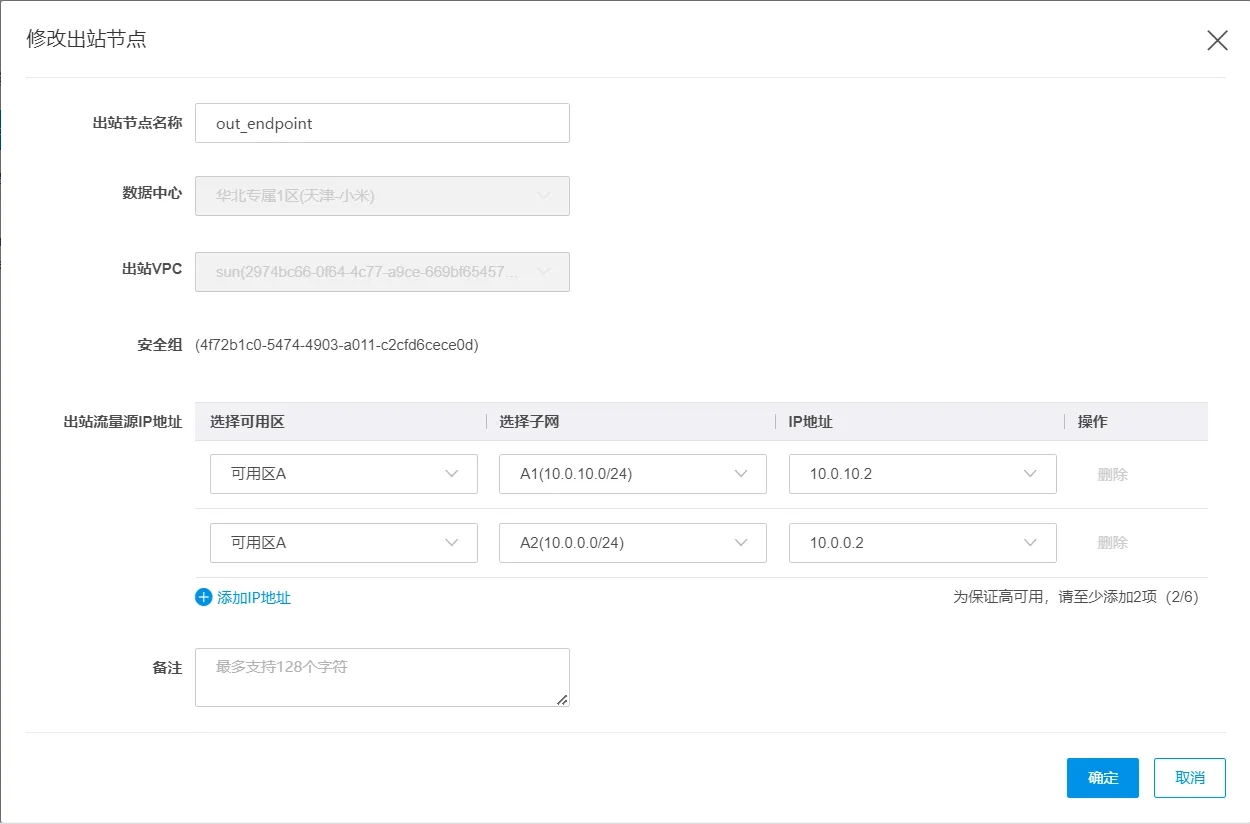Focus the 出站节点名称 input field

coord(382,123)
